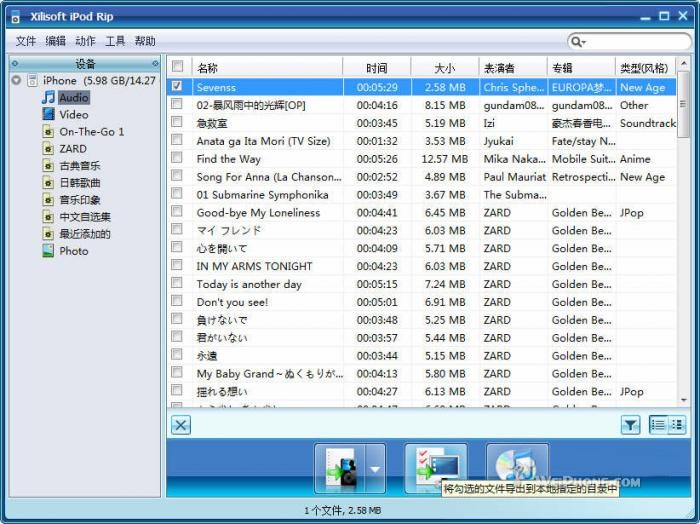Sort by 大小 column header
The height and width of the screenshot is (524, 700).
point(445,67)
